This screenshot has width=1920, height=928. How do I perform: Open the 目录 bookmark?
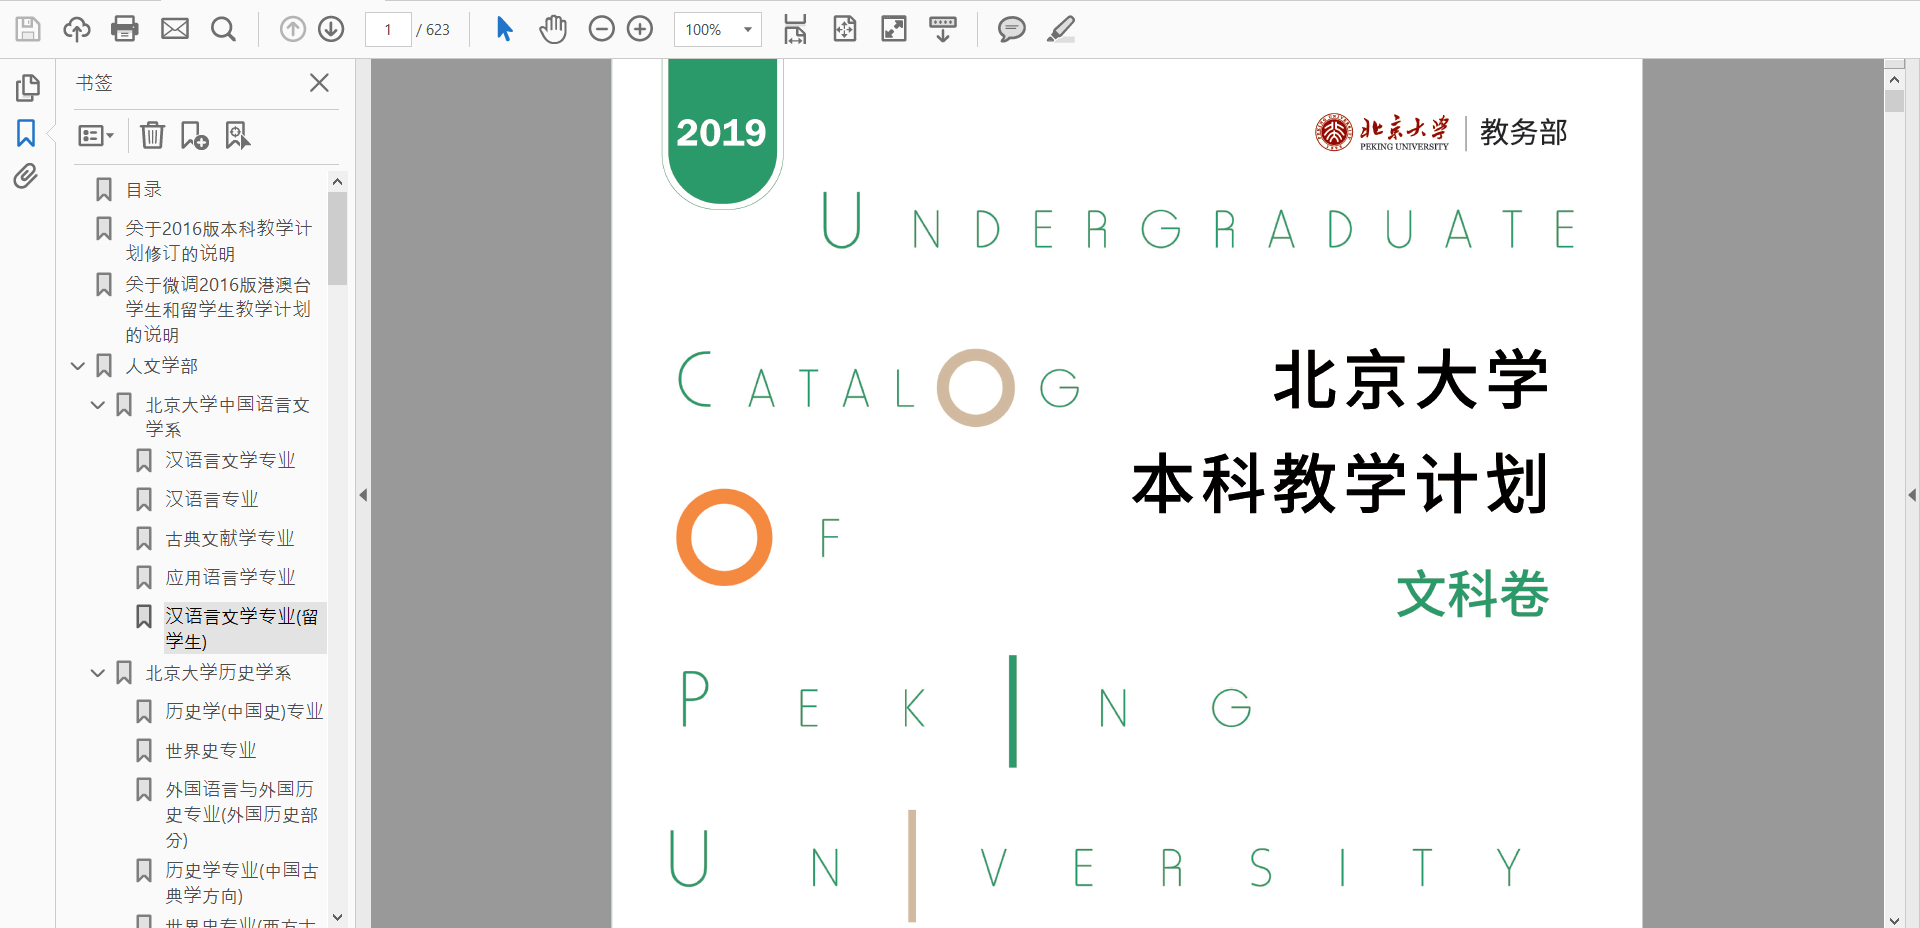(x=143, y=189)
